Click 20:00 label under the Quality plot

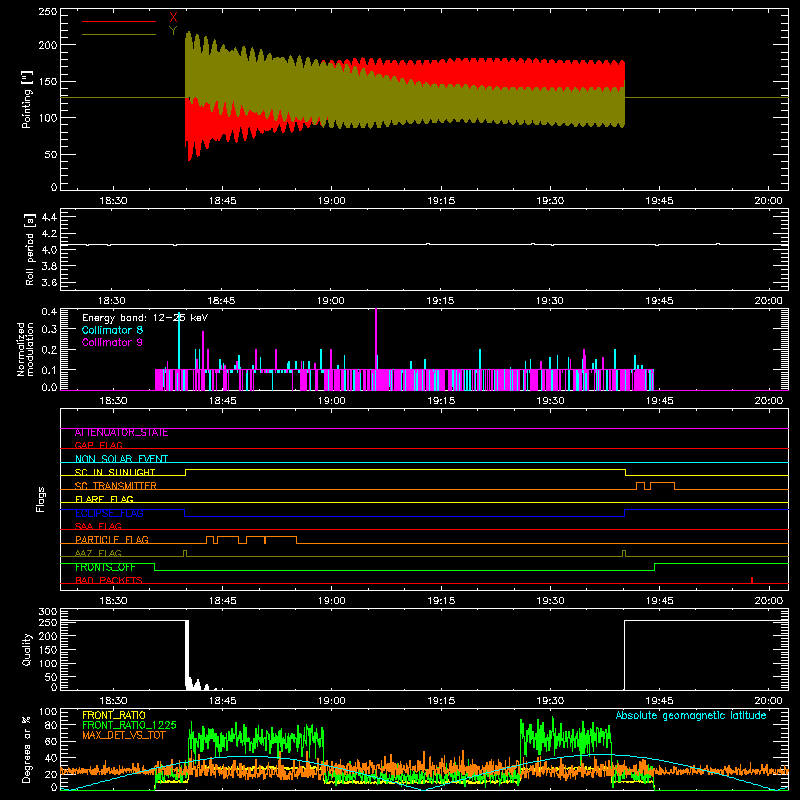coord(768,701)
